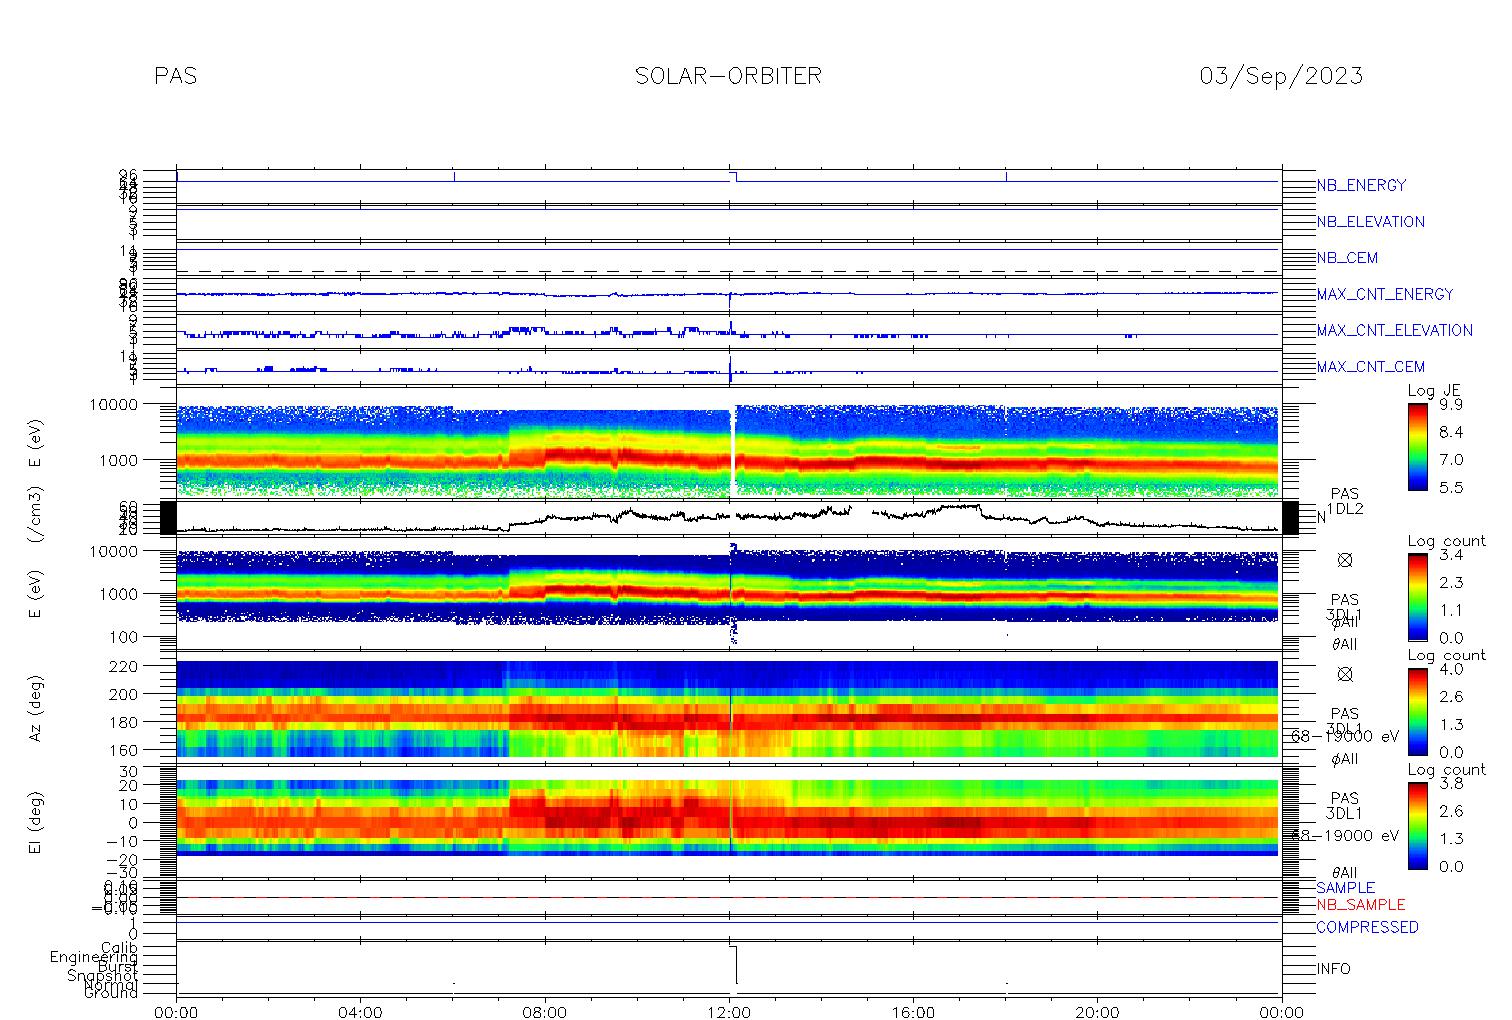Click the Log count color bar topped 4.0
The image size is (1512, 1020).
click(1417, 711)
